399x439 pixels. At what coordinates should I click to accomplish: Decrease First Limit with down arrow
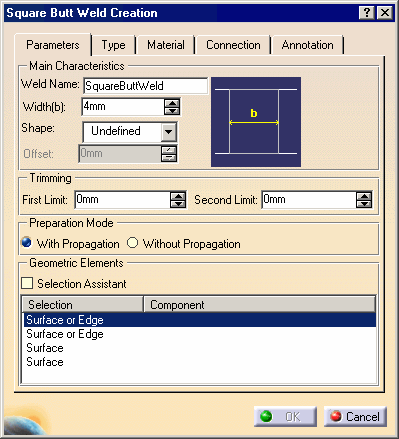click(x=178, y=204)
